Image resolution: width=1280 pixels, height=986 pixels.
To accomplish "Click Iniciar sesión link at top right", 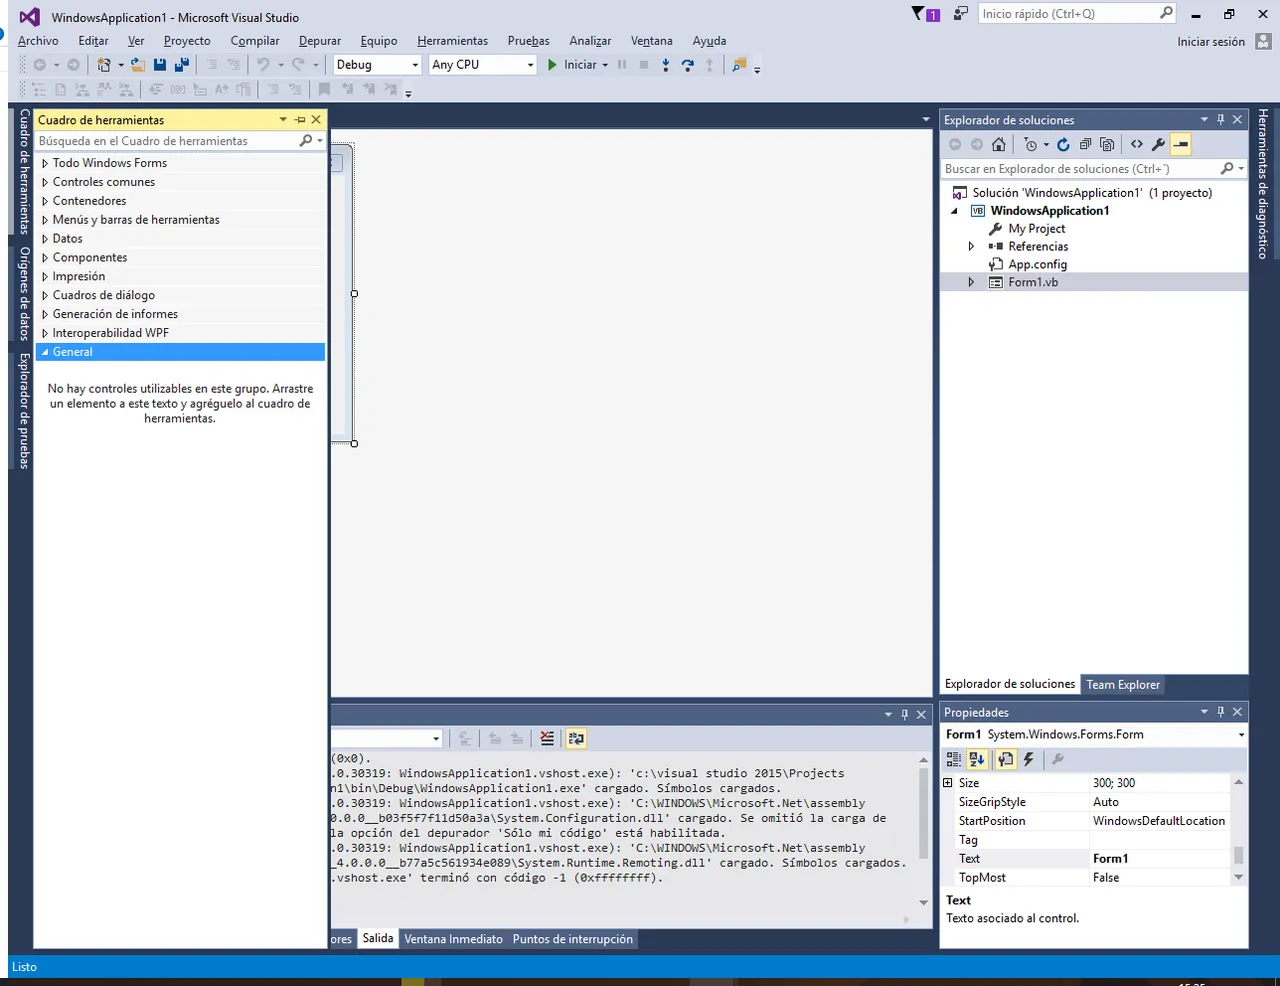I will pyautogui.click(x=1211, y=42).
